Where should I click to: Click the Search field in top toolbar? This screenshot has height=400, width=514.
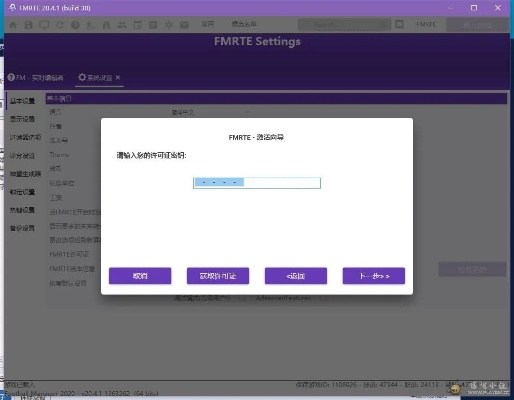pyautogui.click(x=344, y=24)
